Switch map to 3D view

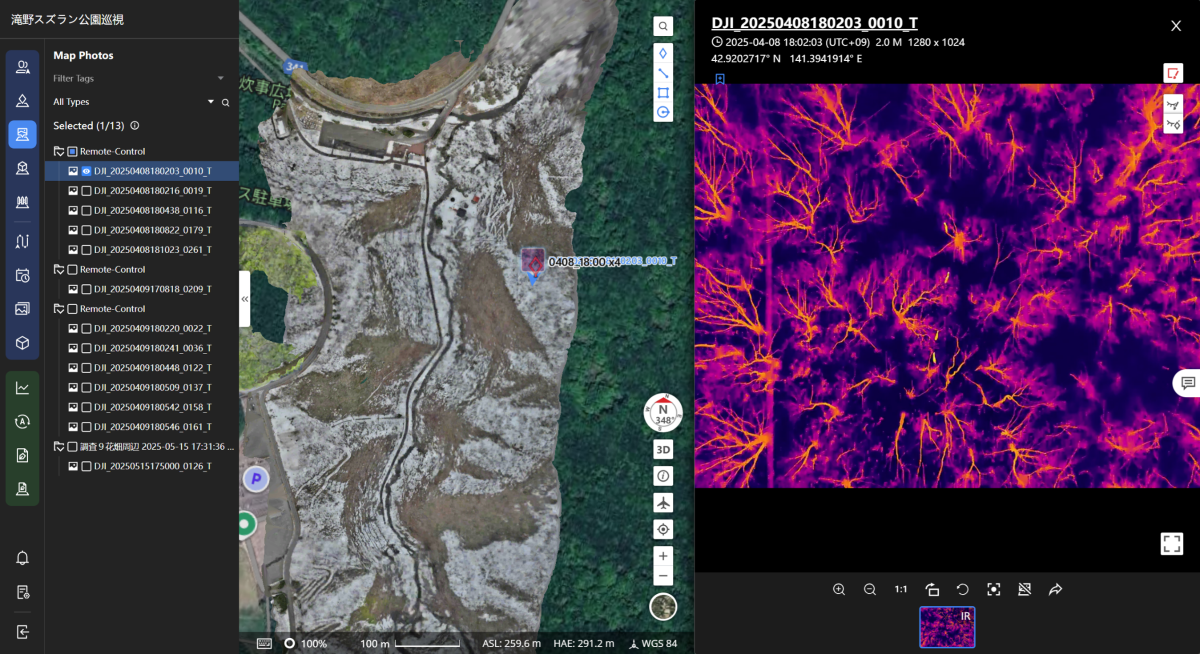tap(663, 449)
